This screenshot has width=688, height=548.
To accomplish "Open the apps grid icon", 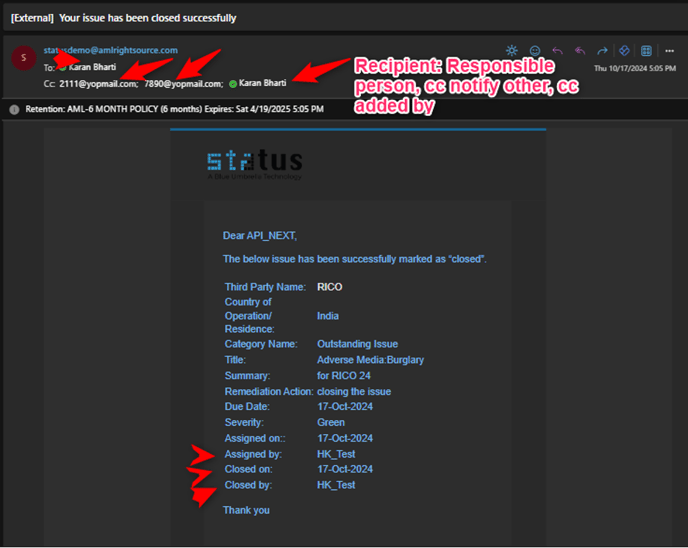I will tap(646, 50).
